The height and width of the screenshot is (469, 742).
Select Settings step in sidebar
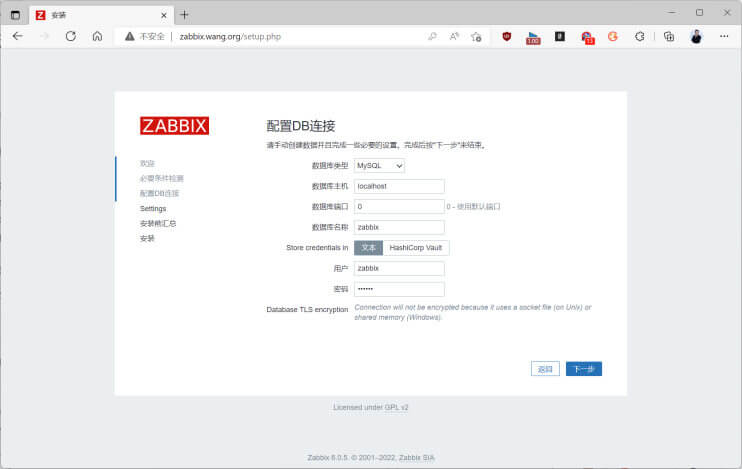pyautogui.click(x=153, y=208)
